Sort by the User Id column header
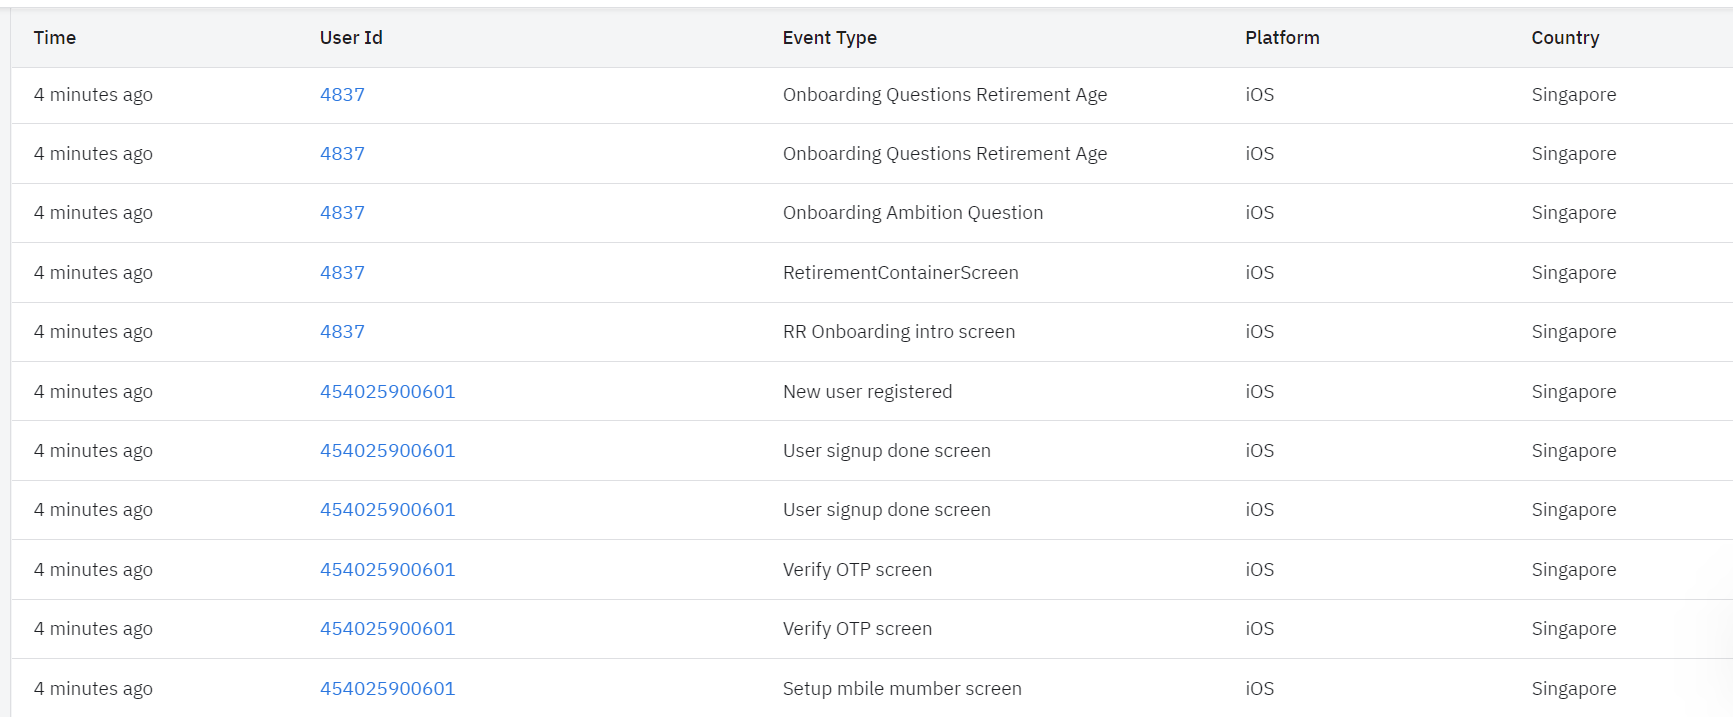The height and width of the screenshot is (717, 1733). coord(351,38)
